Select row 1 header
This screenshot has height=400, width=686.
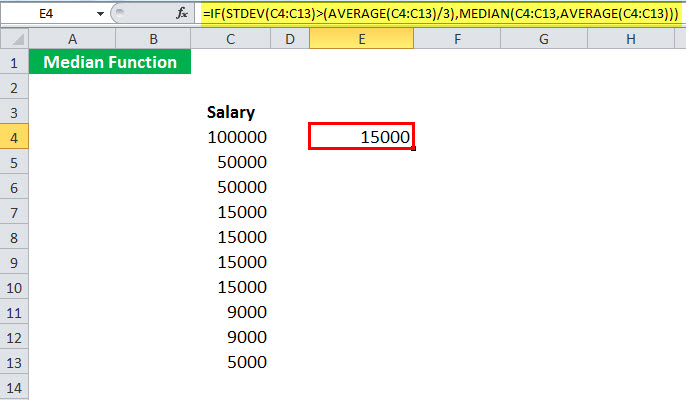14,63
